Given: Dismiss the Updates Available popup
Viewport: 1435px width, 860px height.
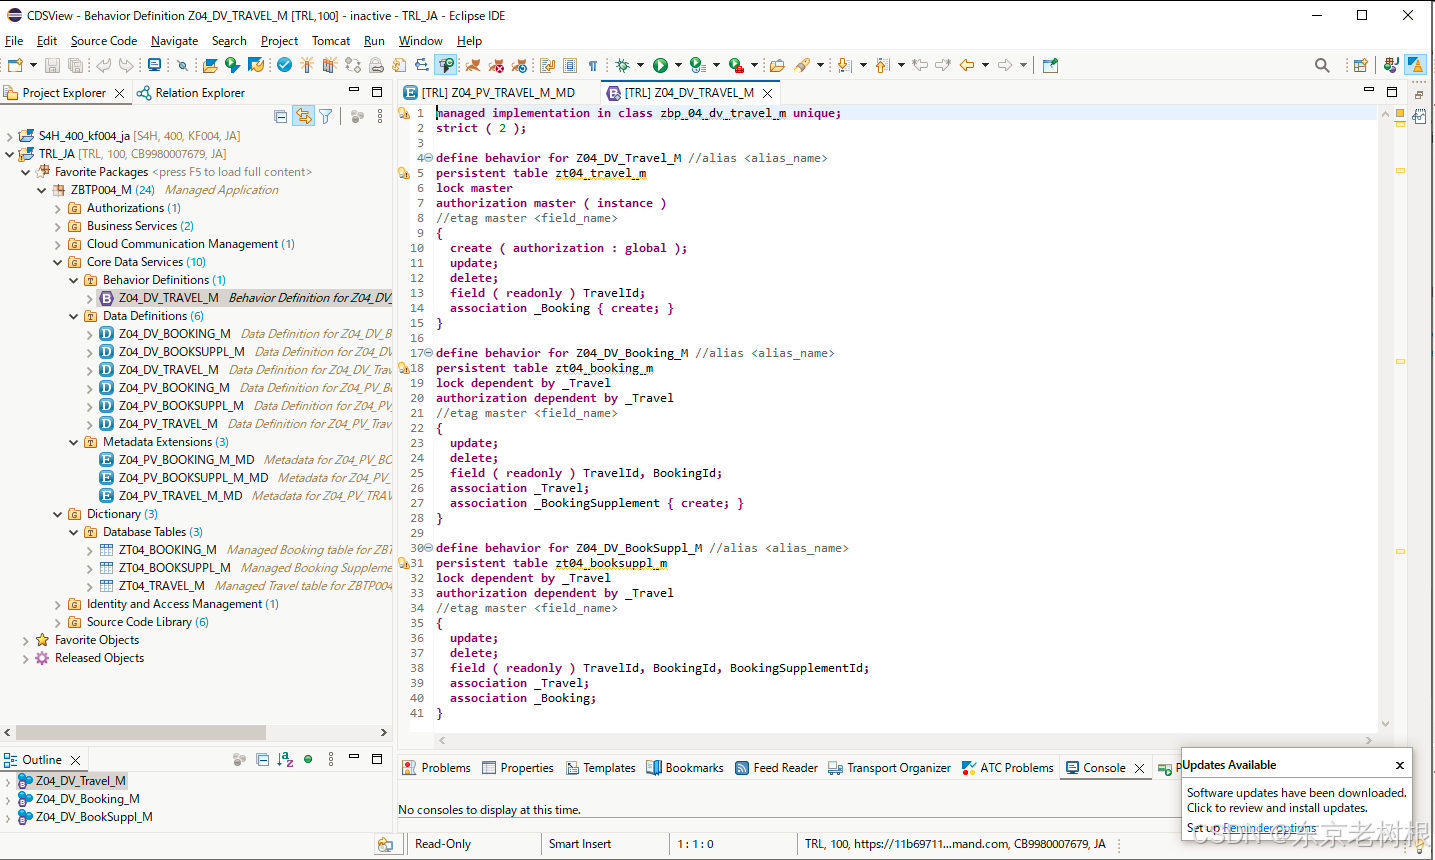Looking at the screenshot, I should click(x=1399, y=764).
